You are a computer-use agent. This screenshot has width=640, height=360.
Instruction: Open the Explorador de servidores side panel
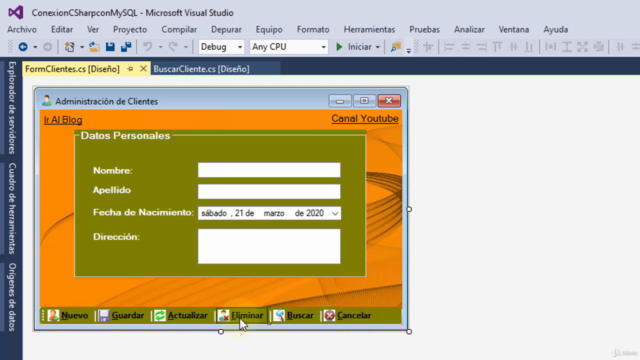coord(12,108)
